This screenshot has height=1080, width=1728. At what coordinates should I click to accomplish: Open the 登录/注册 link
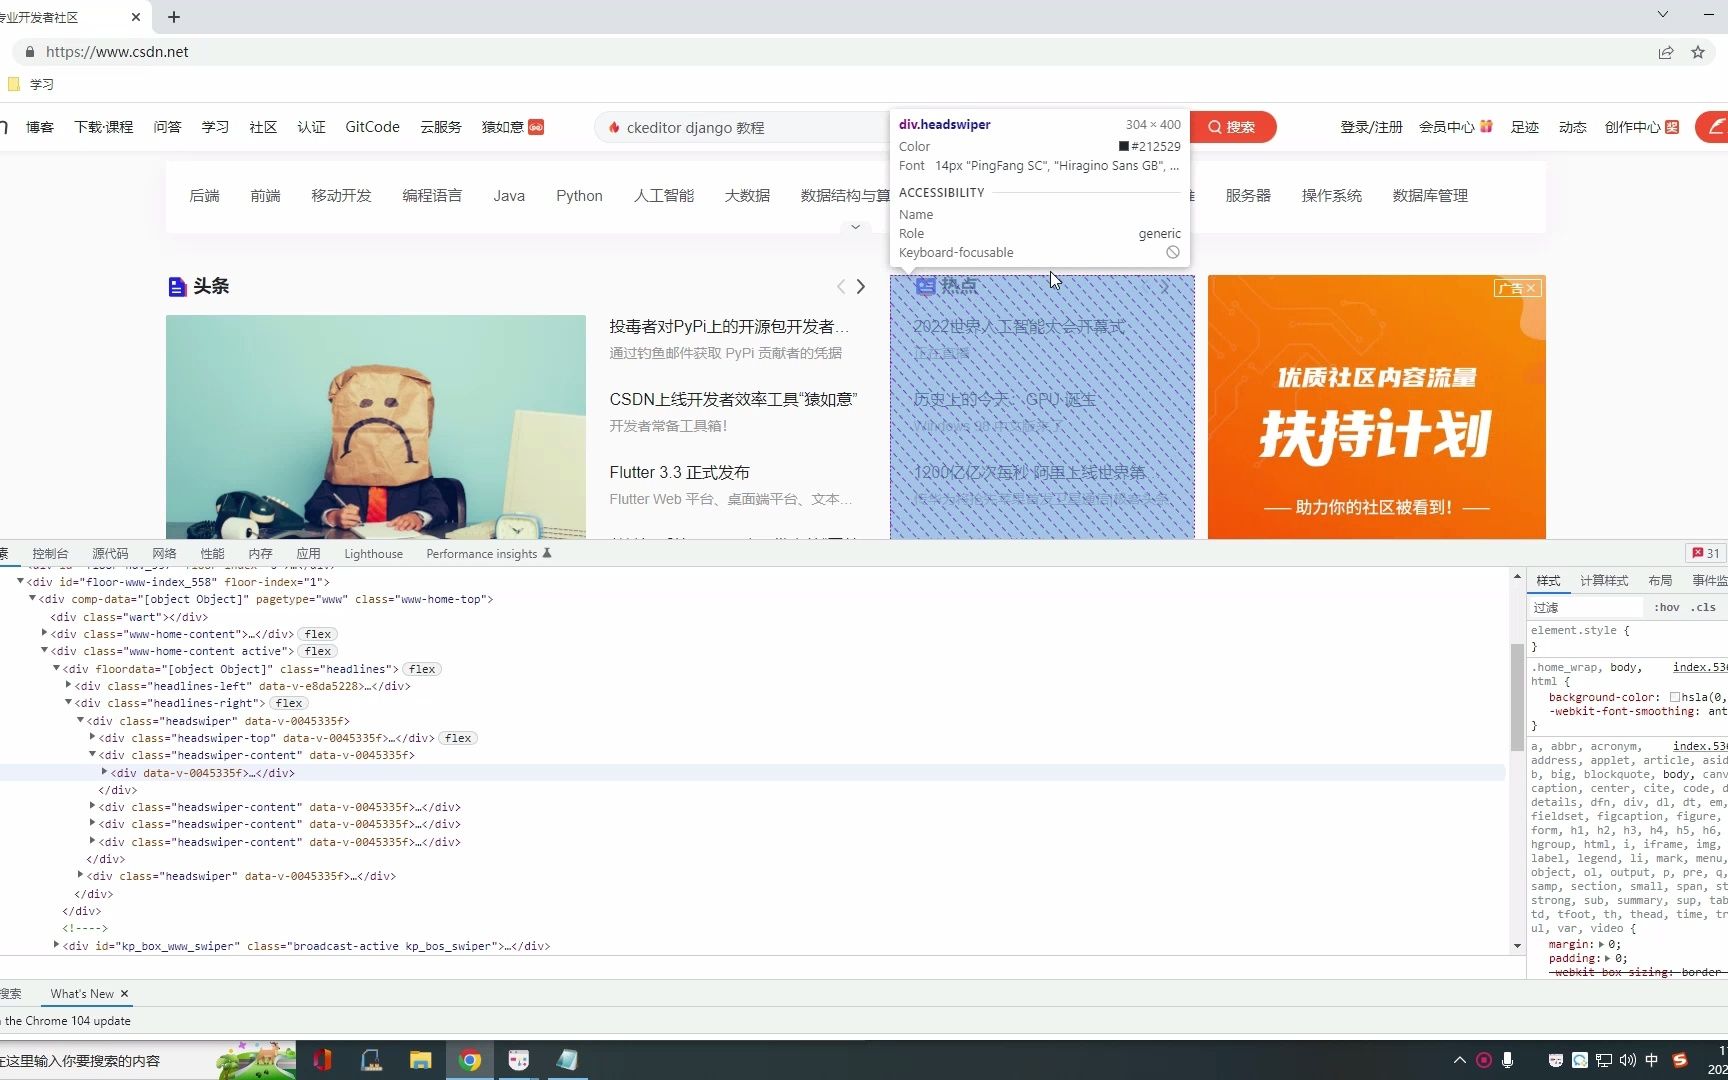[x=1370, y=127]
